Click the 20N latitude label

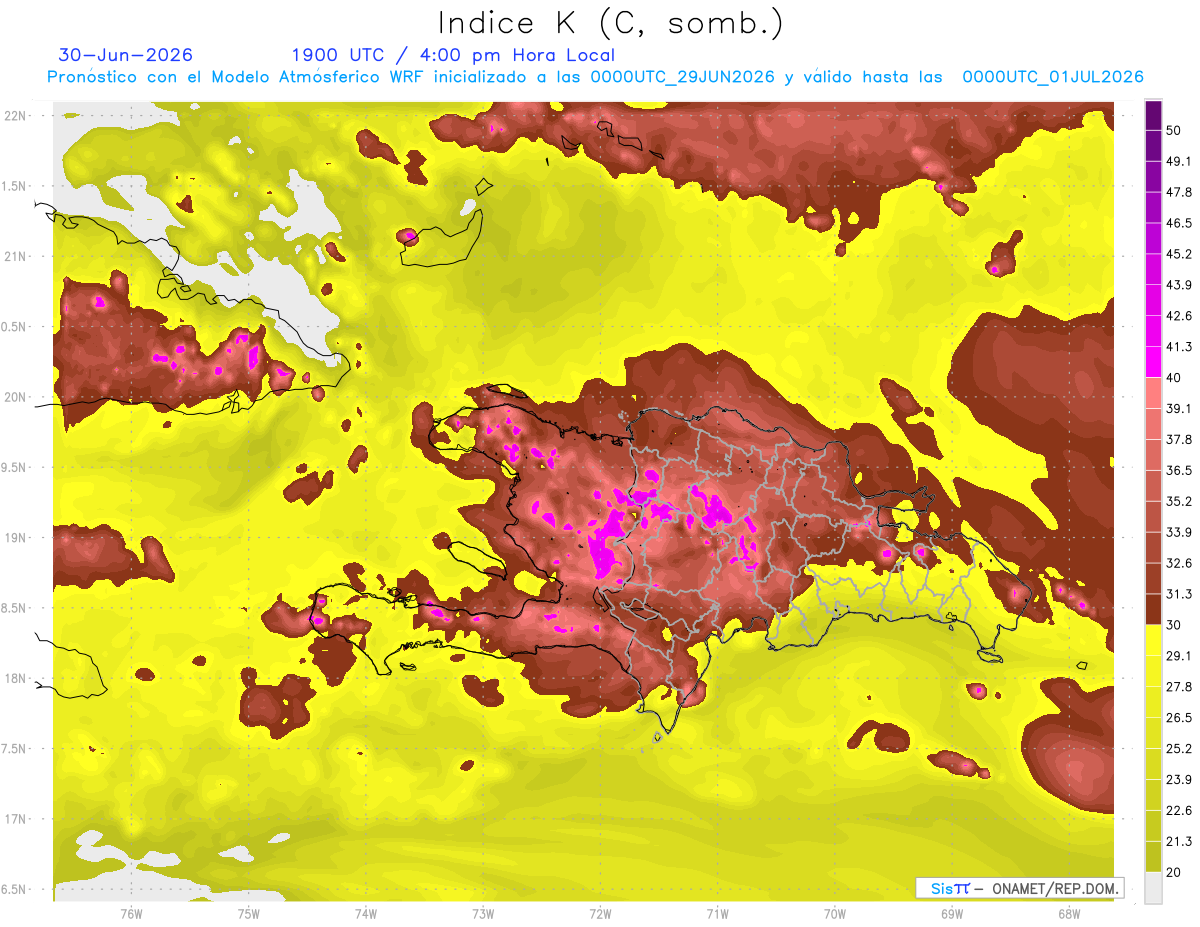point(16,397)
